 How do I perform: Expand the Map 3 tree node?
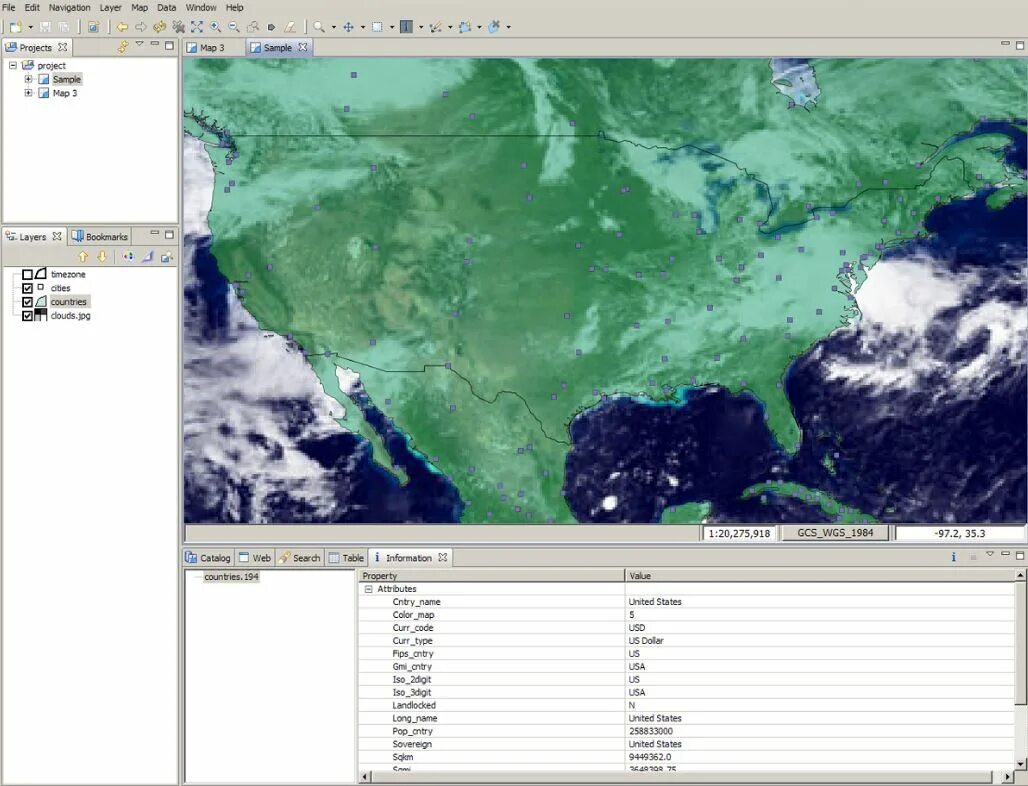point(28,92)
